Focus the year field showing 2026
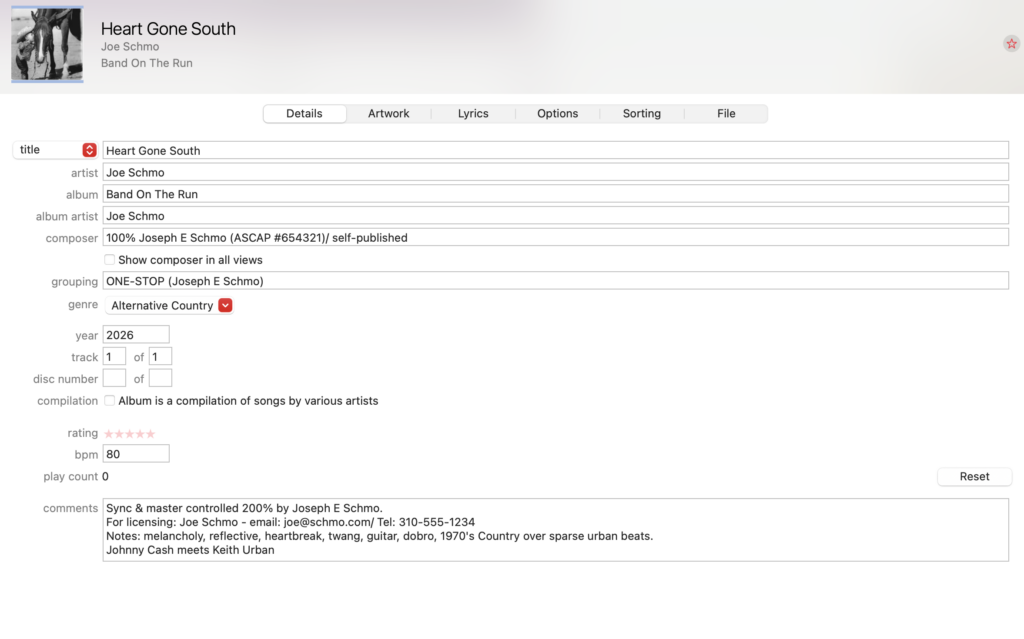The image size is (1024, 639). point(136,335)
